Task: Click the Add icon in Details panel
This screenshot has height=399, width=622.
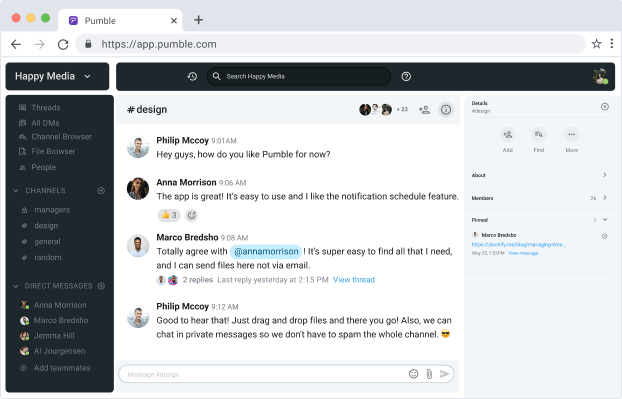Action: click(508, 134)
